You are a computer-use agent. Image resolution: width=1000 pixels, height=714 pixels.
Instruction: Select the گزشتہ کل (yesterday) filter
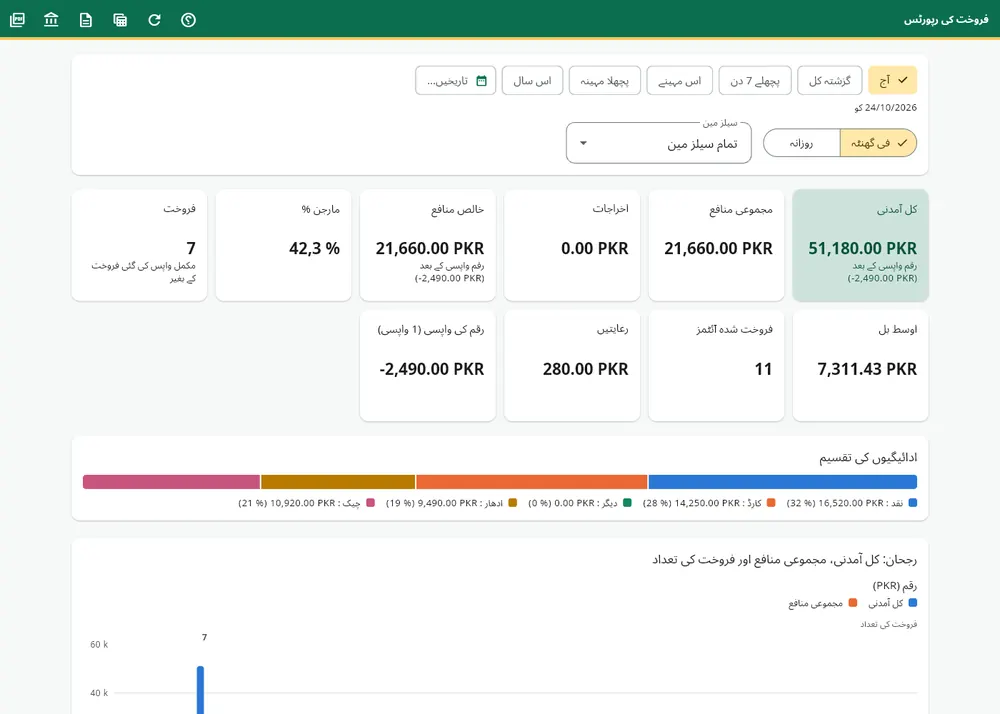click(x=830, y=80)
